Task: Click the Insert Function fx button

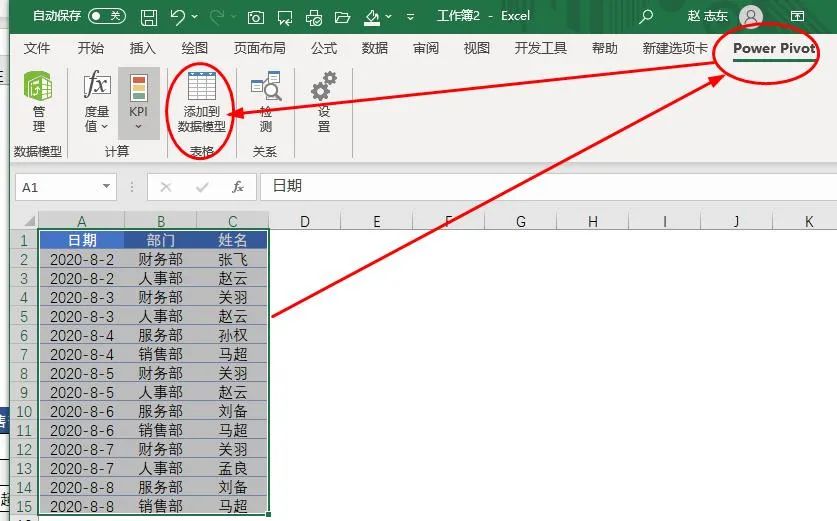Action: coord(237,187)
